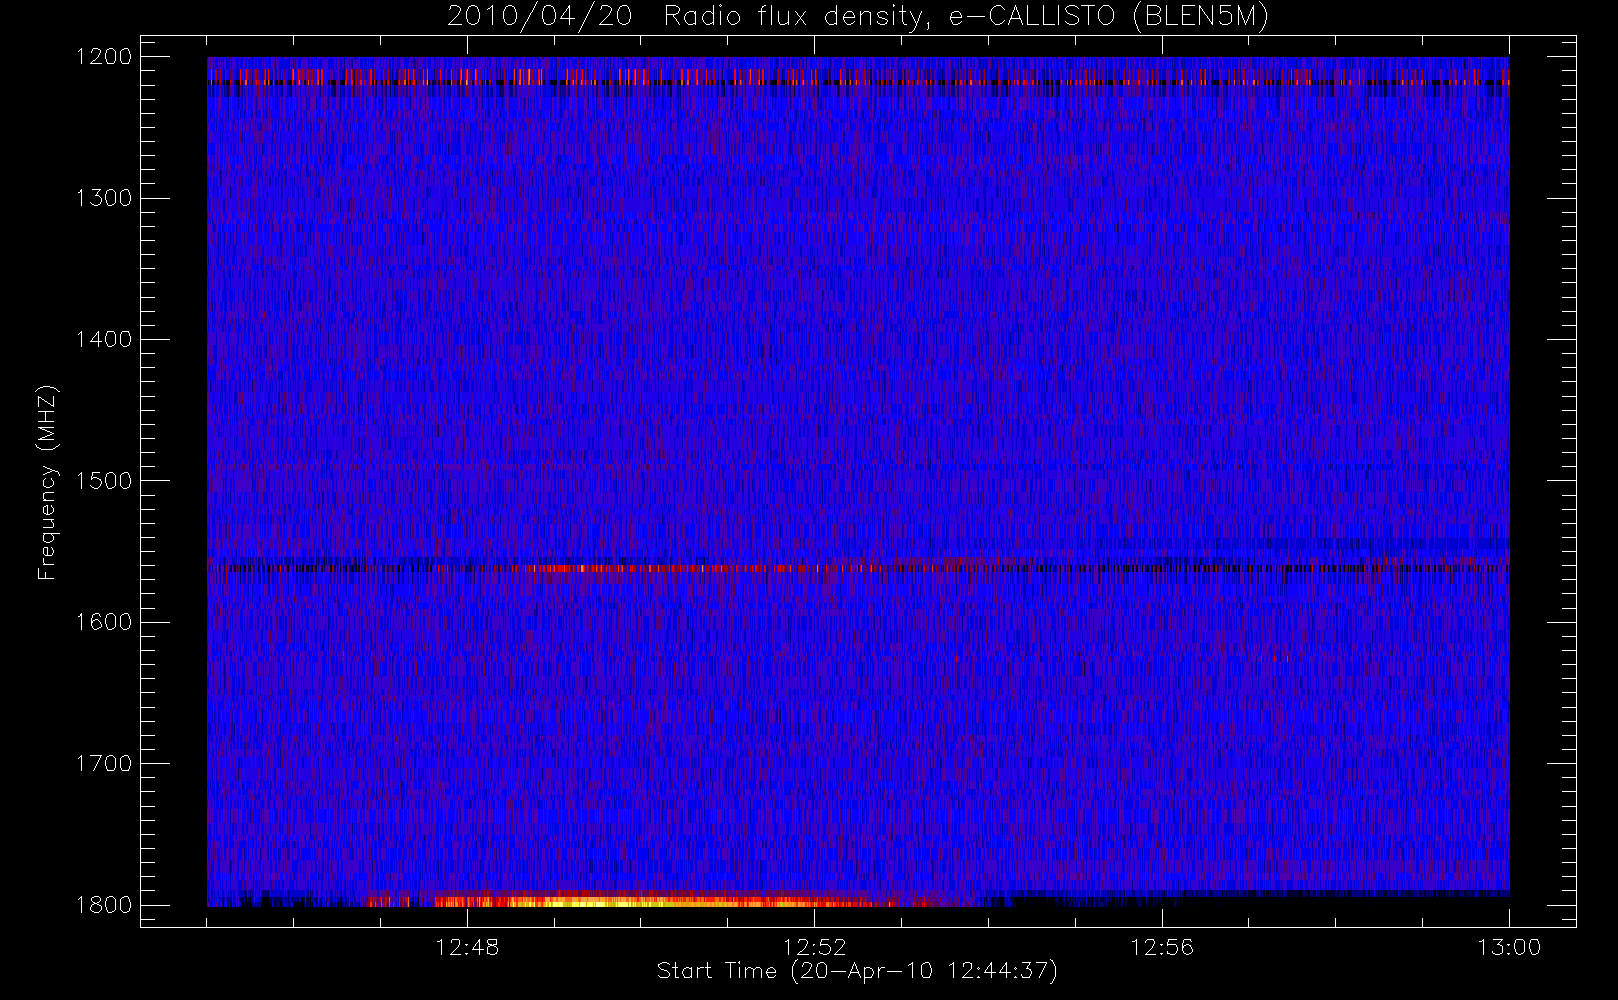The image size is (1618, 1000).
Task: Select the 1800 frequency tick label
Action: [104, 905]
